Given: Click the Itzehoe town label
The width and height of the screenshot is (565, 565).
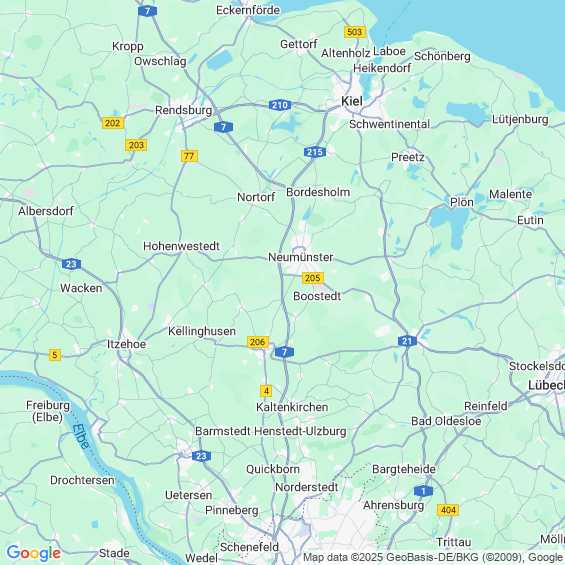Looking at the screenshot, I should 126,344.
